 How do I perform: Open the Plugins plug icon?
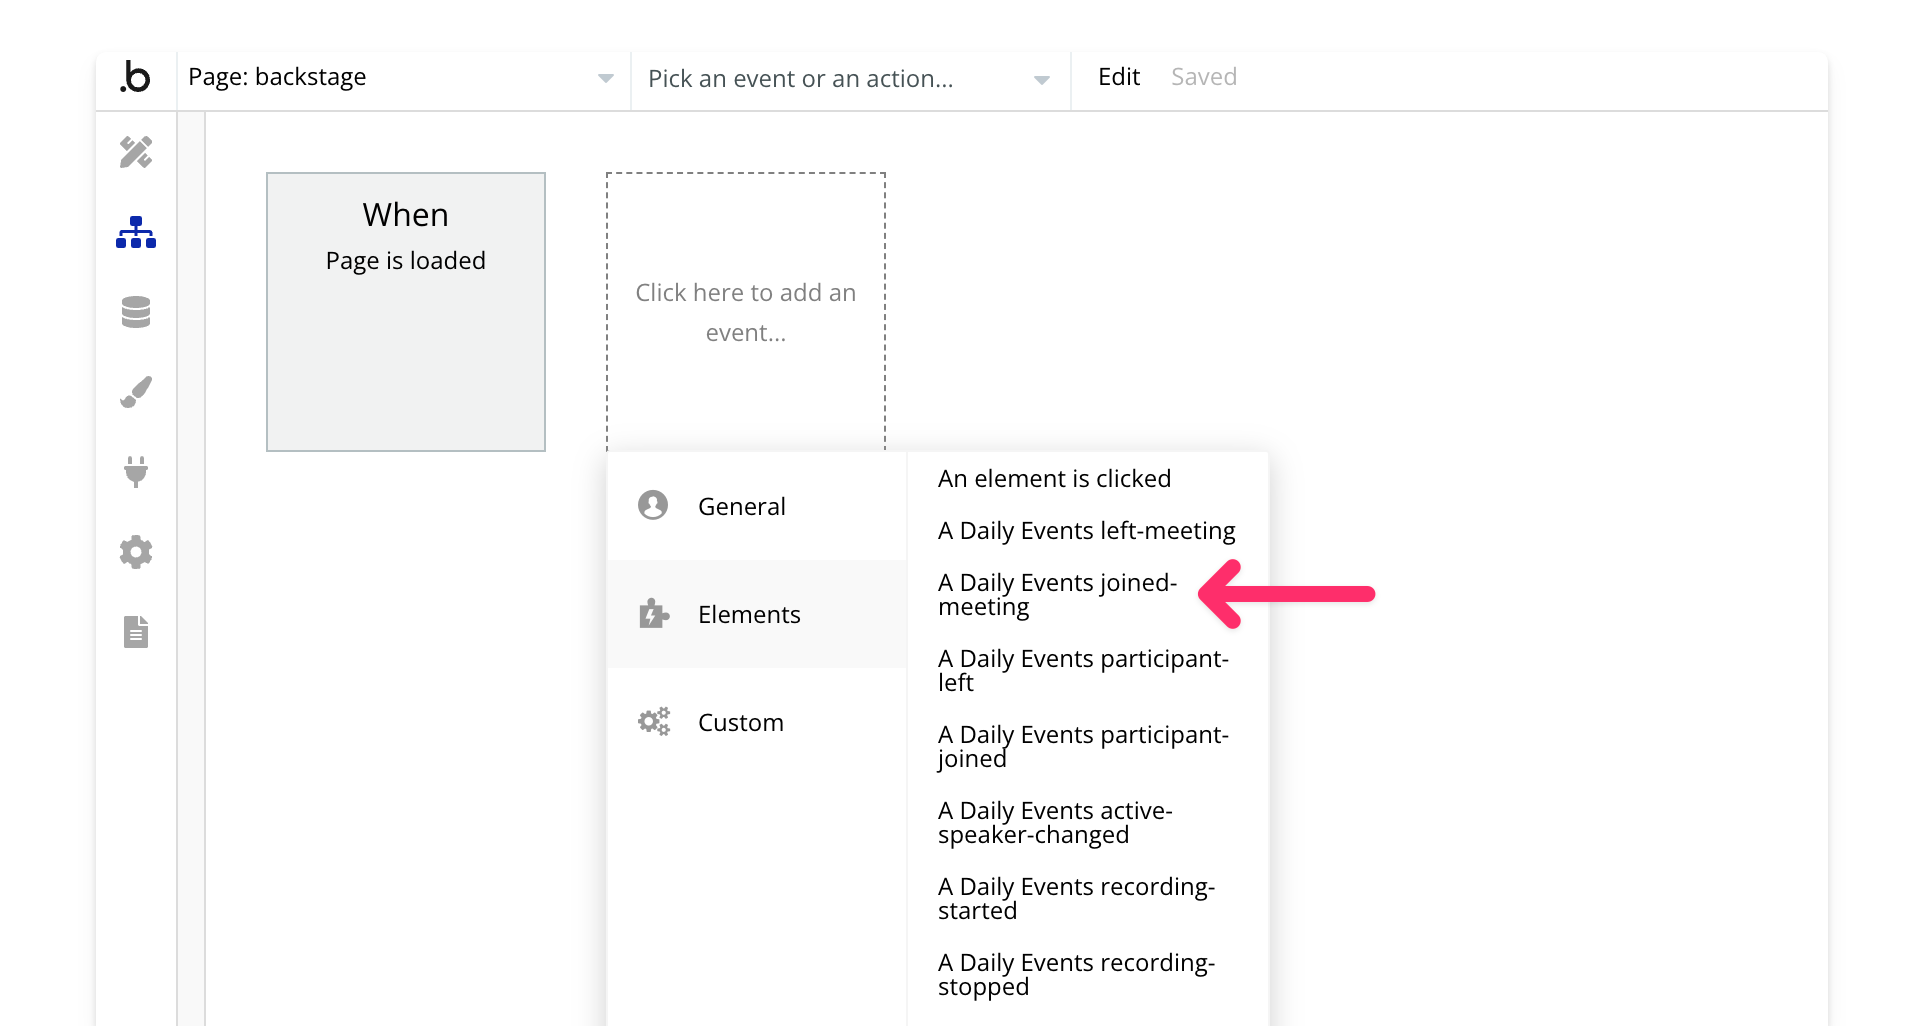click(136, 472)
